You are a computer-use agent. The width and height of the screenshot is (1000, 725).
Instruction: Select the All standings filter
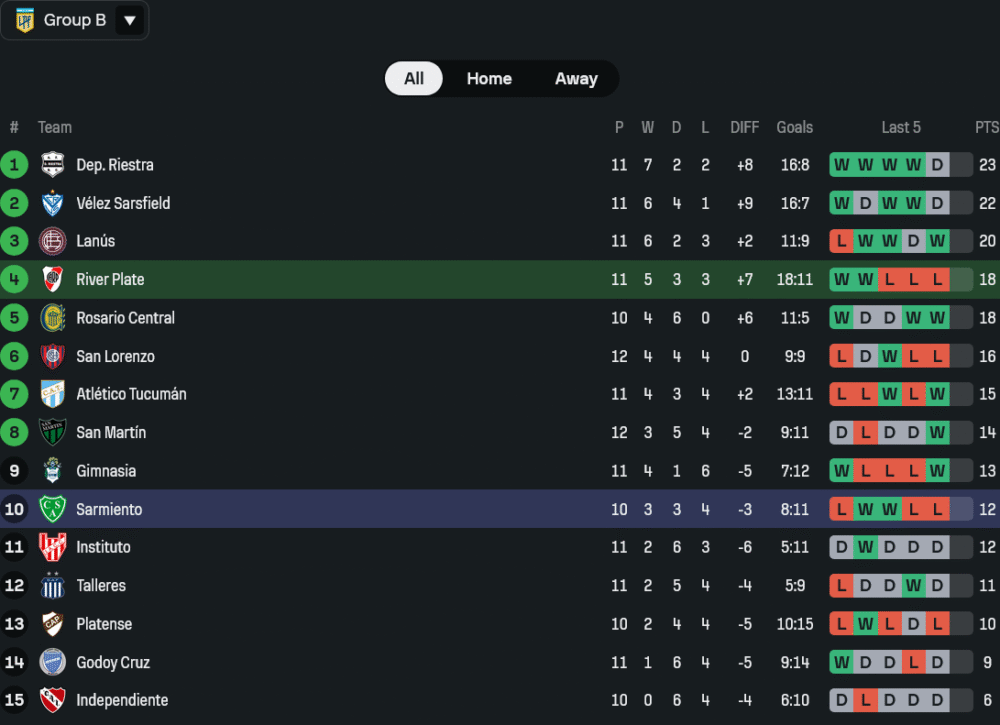click(414, 79)
